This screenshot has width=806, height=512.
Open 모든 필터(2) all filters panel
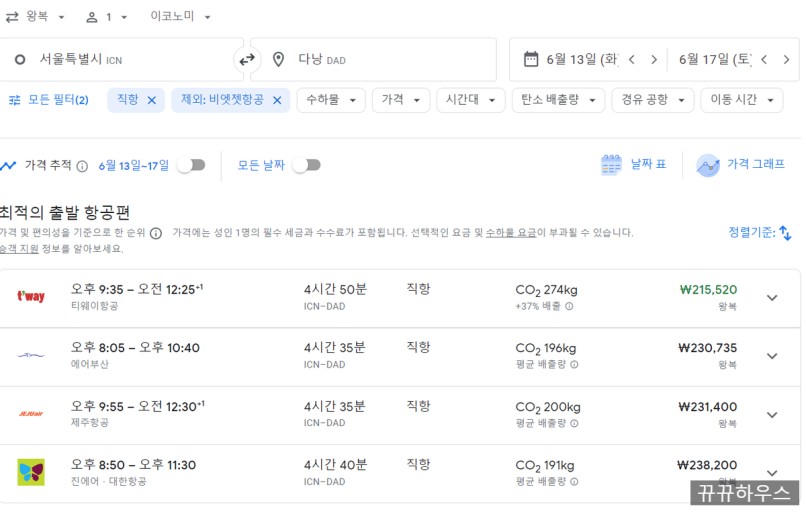click(49, 100)
